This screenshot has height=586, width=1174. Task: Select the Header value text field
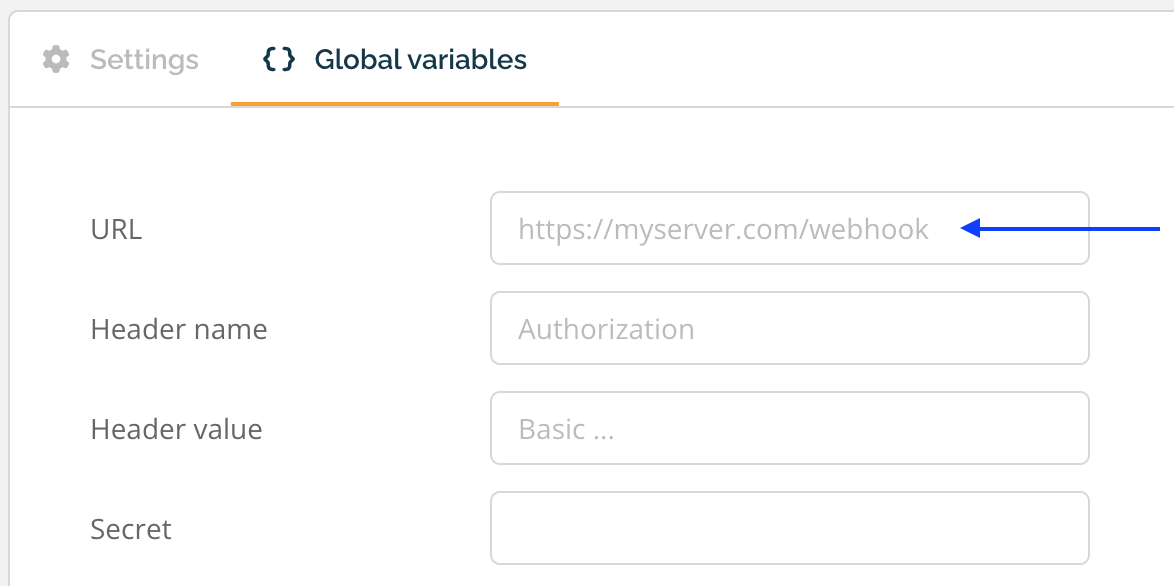pyautogui.click(x=789, y=428)
